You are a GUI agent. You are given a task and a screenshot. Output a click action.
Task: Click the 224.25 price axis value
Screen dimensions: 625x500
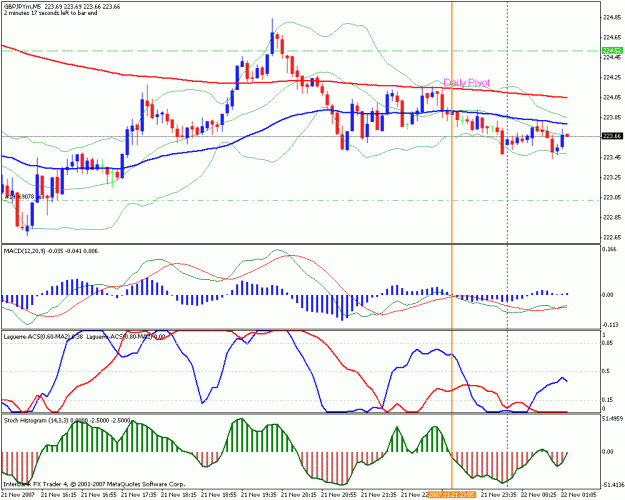[613, 77]
